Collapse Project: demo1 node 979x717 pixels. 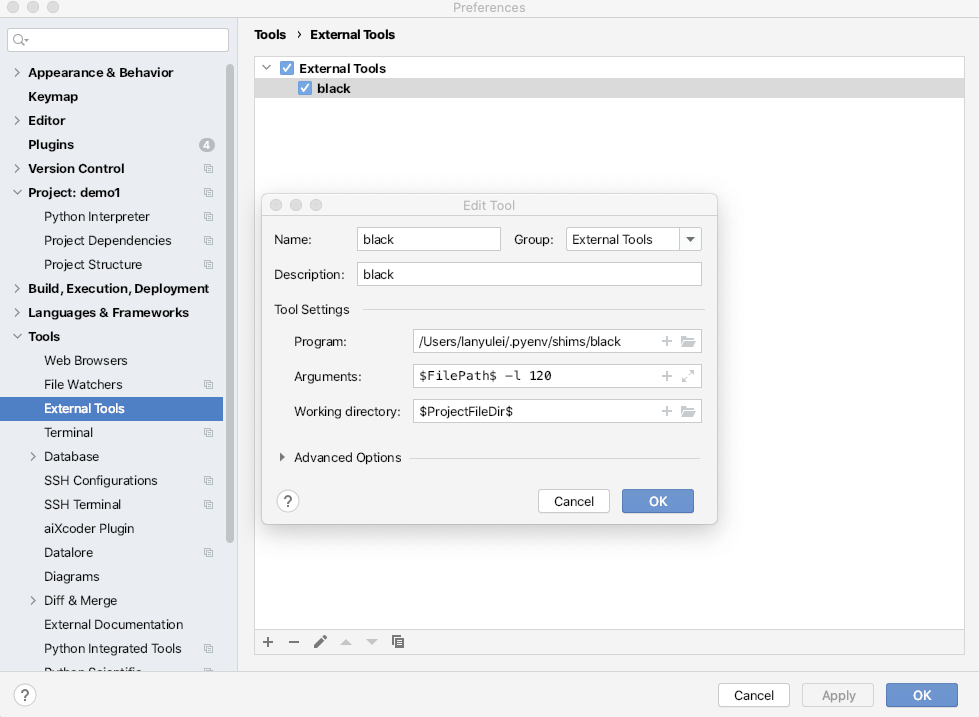click(17, 192)
